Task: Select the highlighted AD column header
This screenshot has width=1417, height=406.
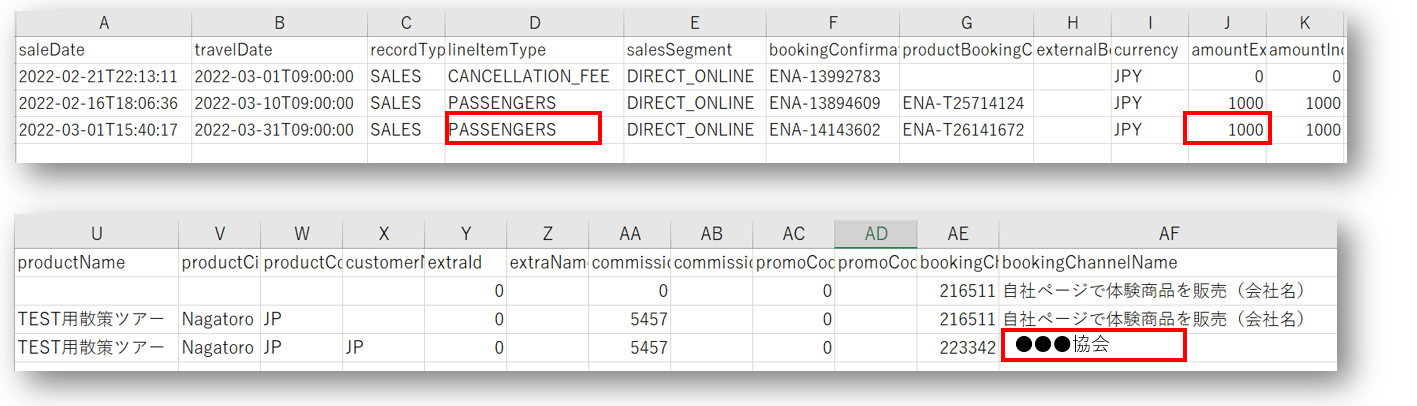Action: point(875,233)
